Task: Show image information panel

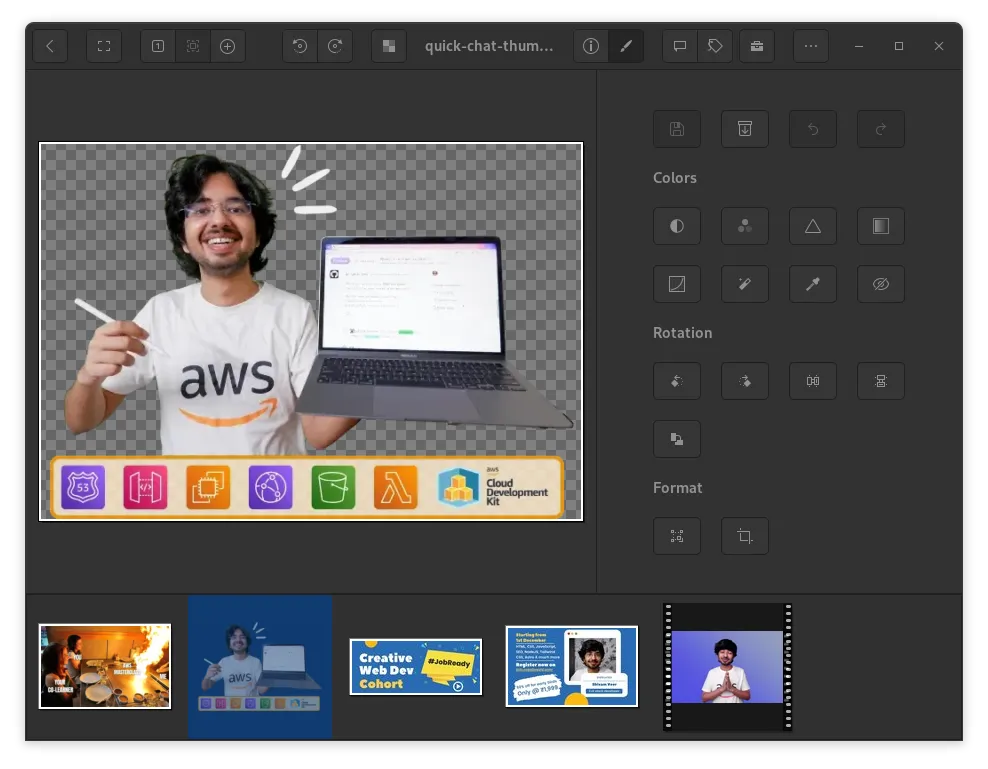Action: 590,46
